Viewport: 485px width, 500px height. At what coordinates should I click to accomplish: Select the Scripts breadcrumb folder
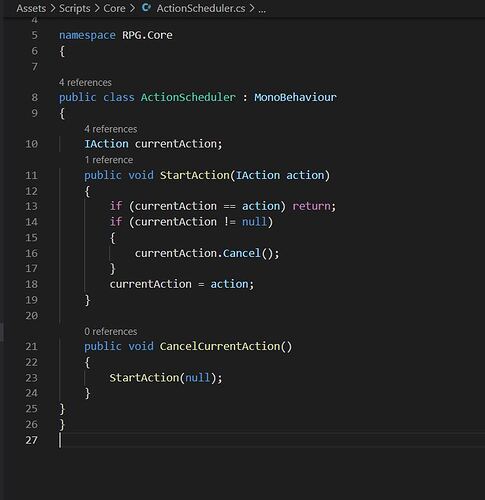coord(74,8)
